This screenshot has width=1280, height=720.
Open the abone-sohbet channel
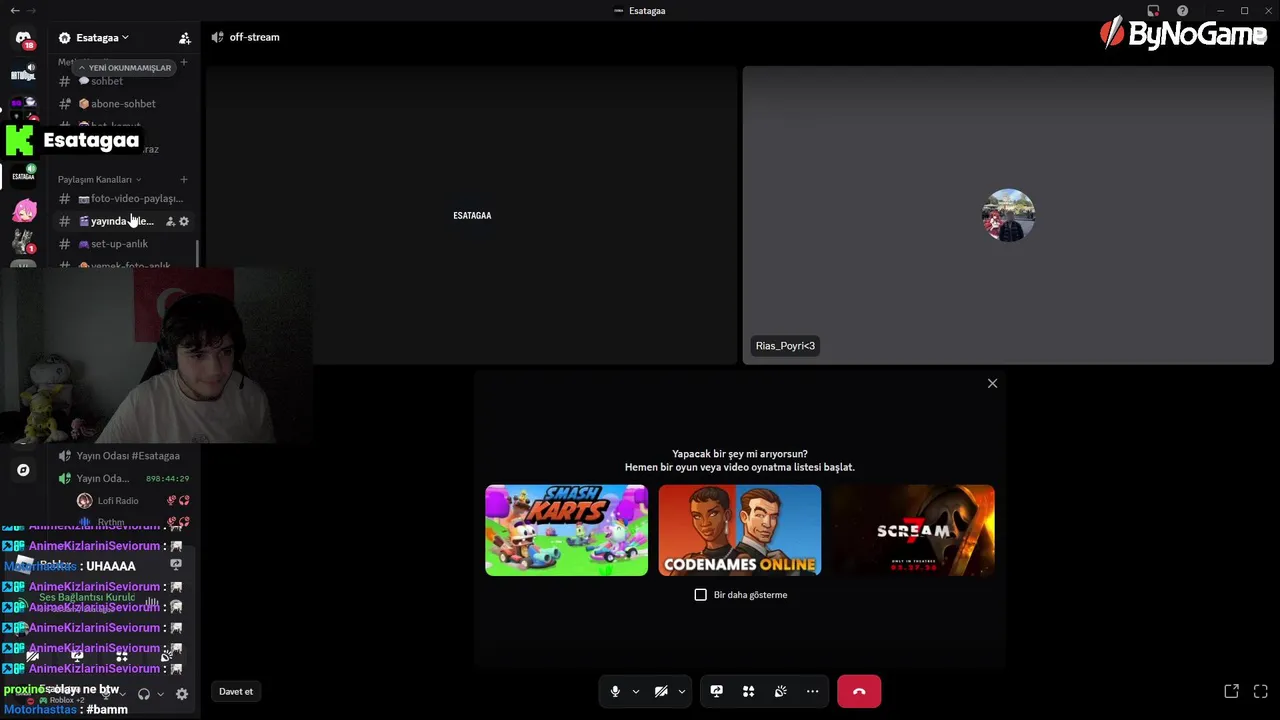122,104
